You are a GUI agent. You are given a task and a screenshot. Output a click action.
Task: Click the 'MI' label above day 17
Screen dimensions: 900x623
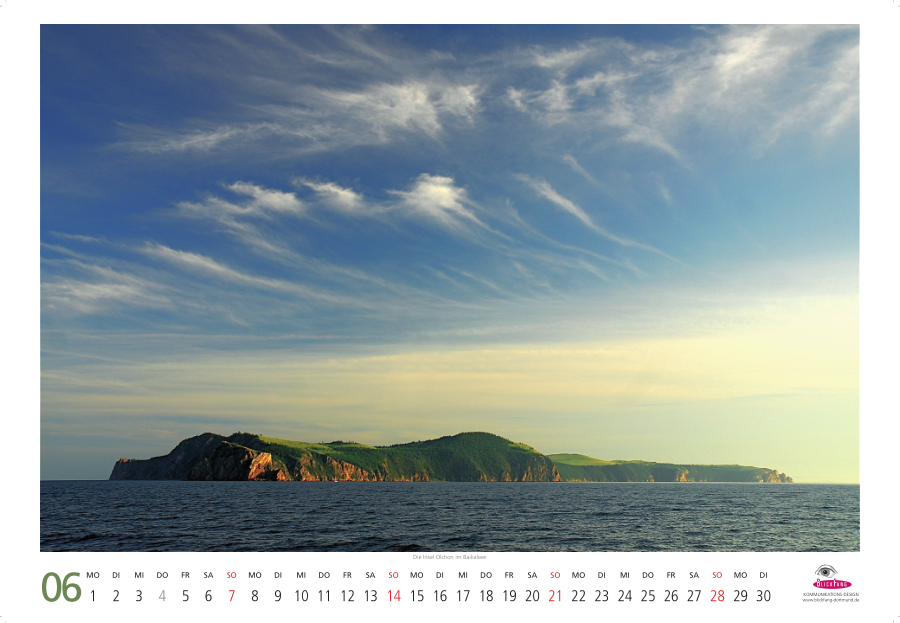[463, 575]
